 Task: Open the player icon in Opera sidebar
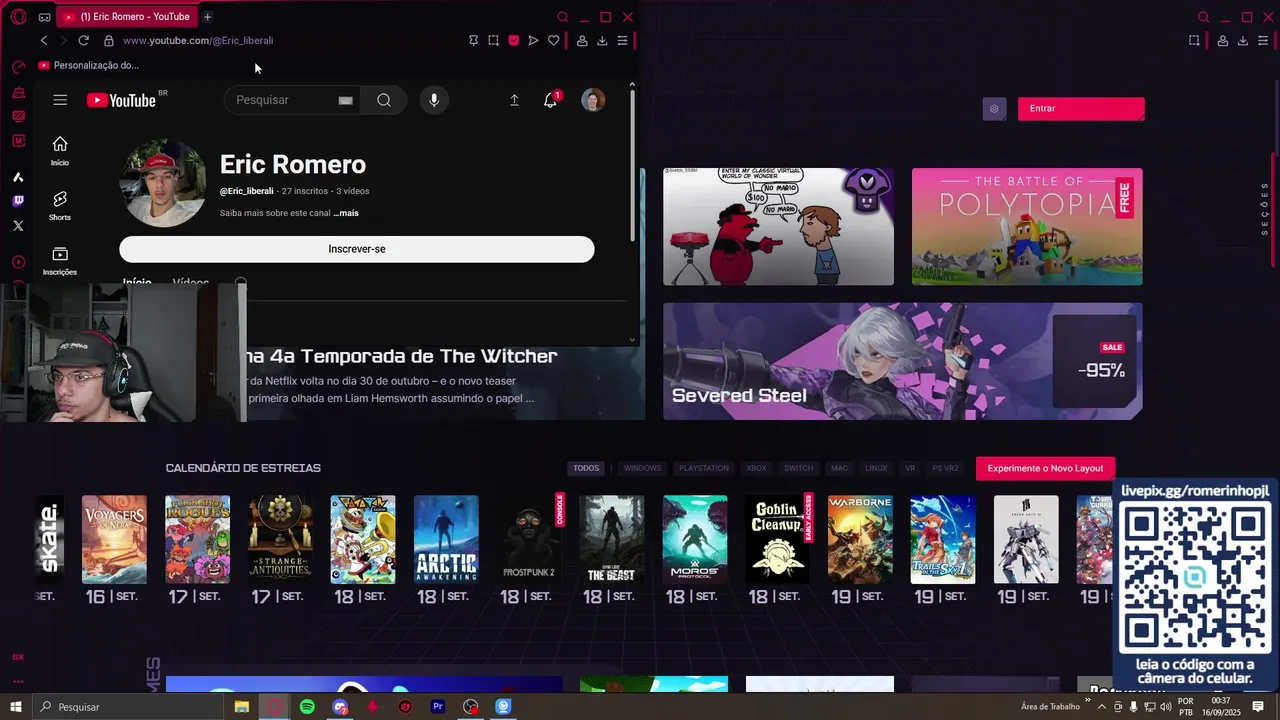tap(18, 262)
